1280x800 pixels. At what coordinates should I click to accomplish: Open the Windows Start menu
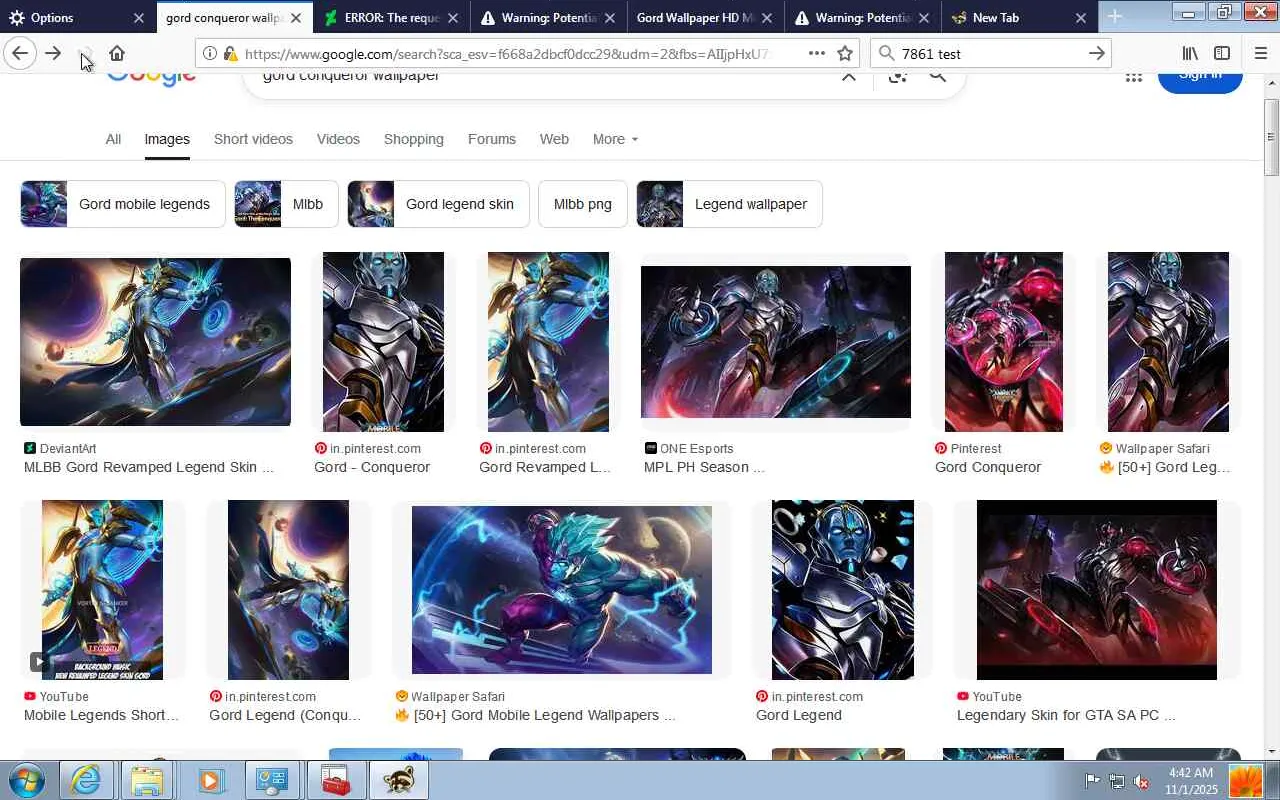point(27,780)
